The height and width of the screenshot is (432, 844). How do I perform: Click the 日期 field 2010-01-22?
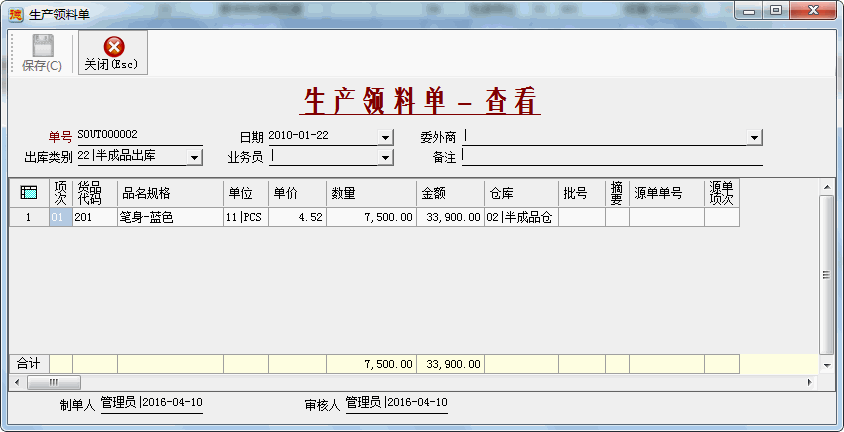click(x=323, y=136)
